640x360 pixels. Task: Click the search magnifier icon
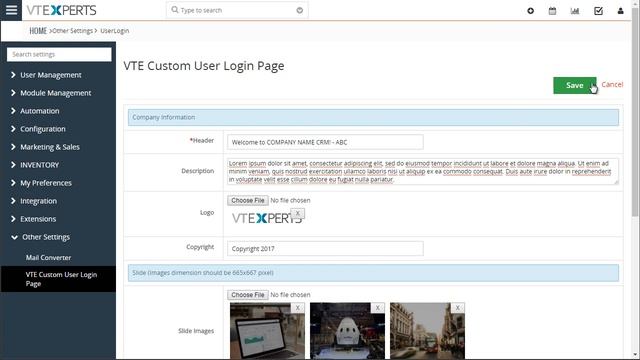[x=175, y=10]
